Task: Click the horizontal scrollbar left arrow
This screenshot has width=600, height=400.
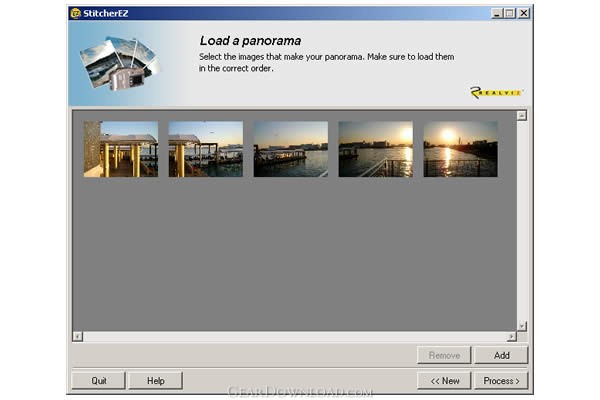Action: (x=78, y=337)
